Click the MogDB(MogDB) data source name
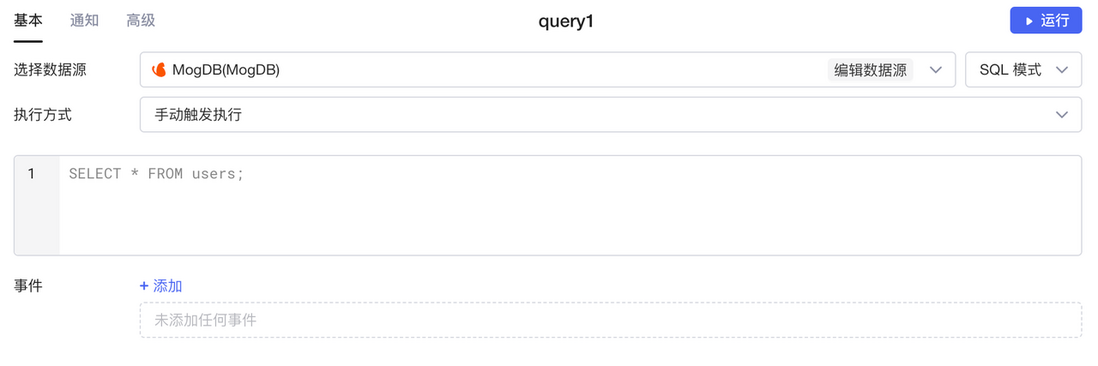This screenshot has height=366, width=1098. pos(226,70)
